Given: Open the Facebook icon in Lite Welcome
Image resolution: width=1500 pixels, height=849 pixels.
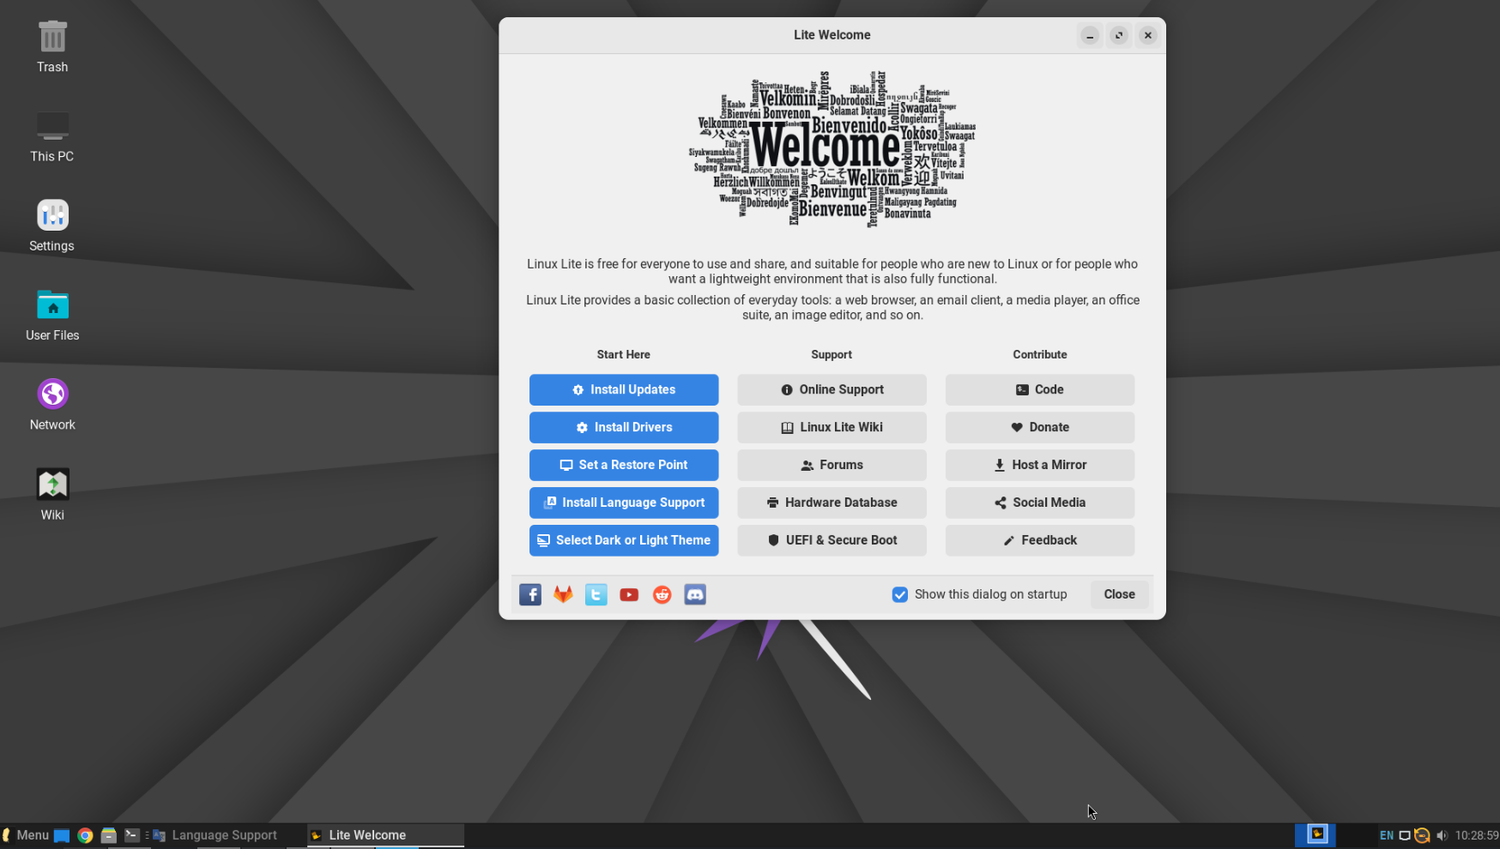Looking at the screenshot, I should coord(530,593).
